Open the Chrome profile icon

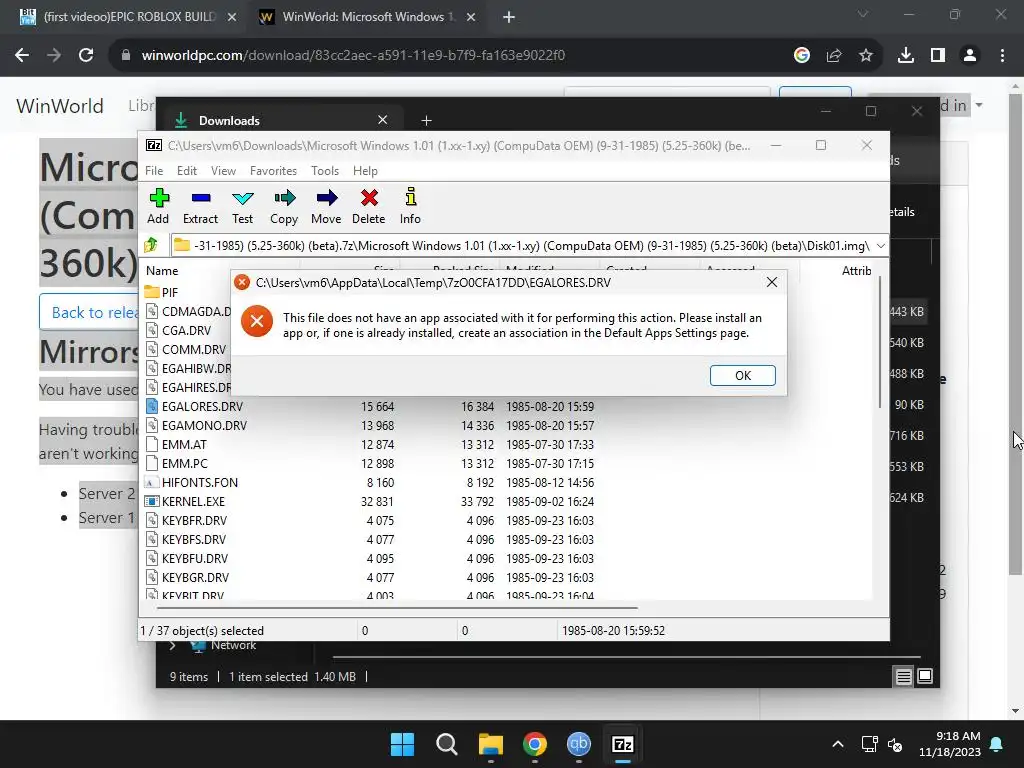[970, 56]
